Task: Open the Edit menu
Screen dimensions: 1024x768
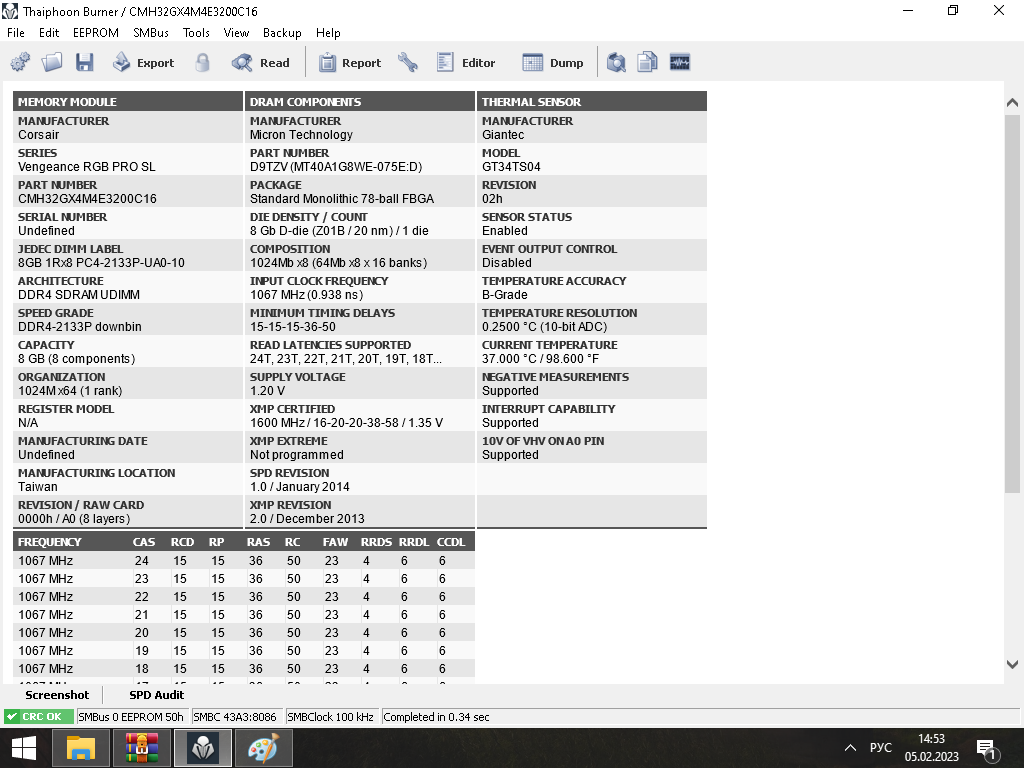Action: 49,33
